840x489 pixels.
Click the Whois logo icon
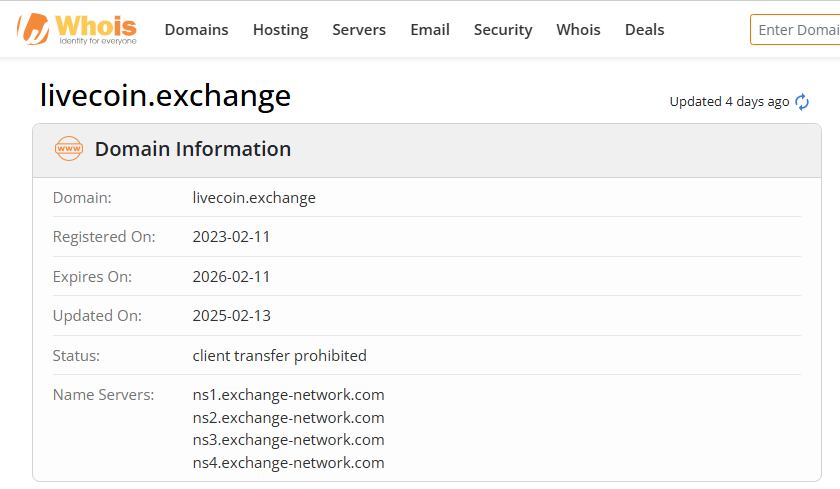tap(77, 29)
